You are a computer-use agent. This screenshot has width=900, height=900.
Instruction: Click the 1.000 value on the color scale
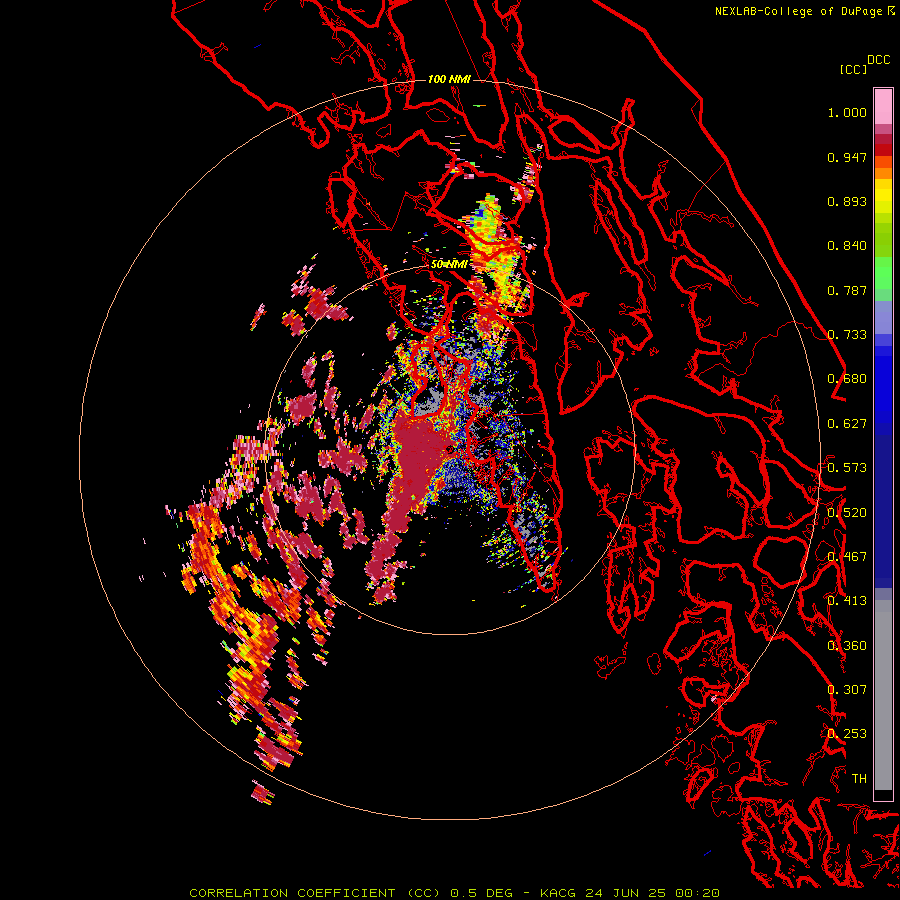(847, 112)
